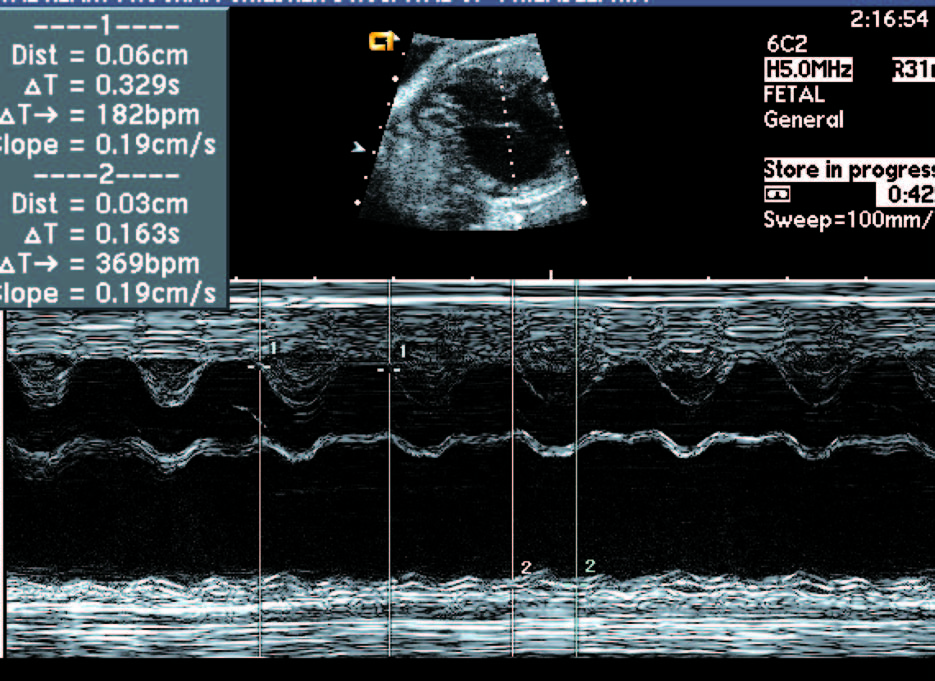Click the Dist = 0.03cm value
935x681 pixels.
point(100,204)
